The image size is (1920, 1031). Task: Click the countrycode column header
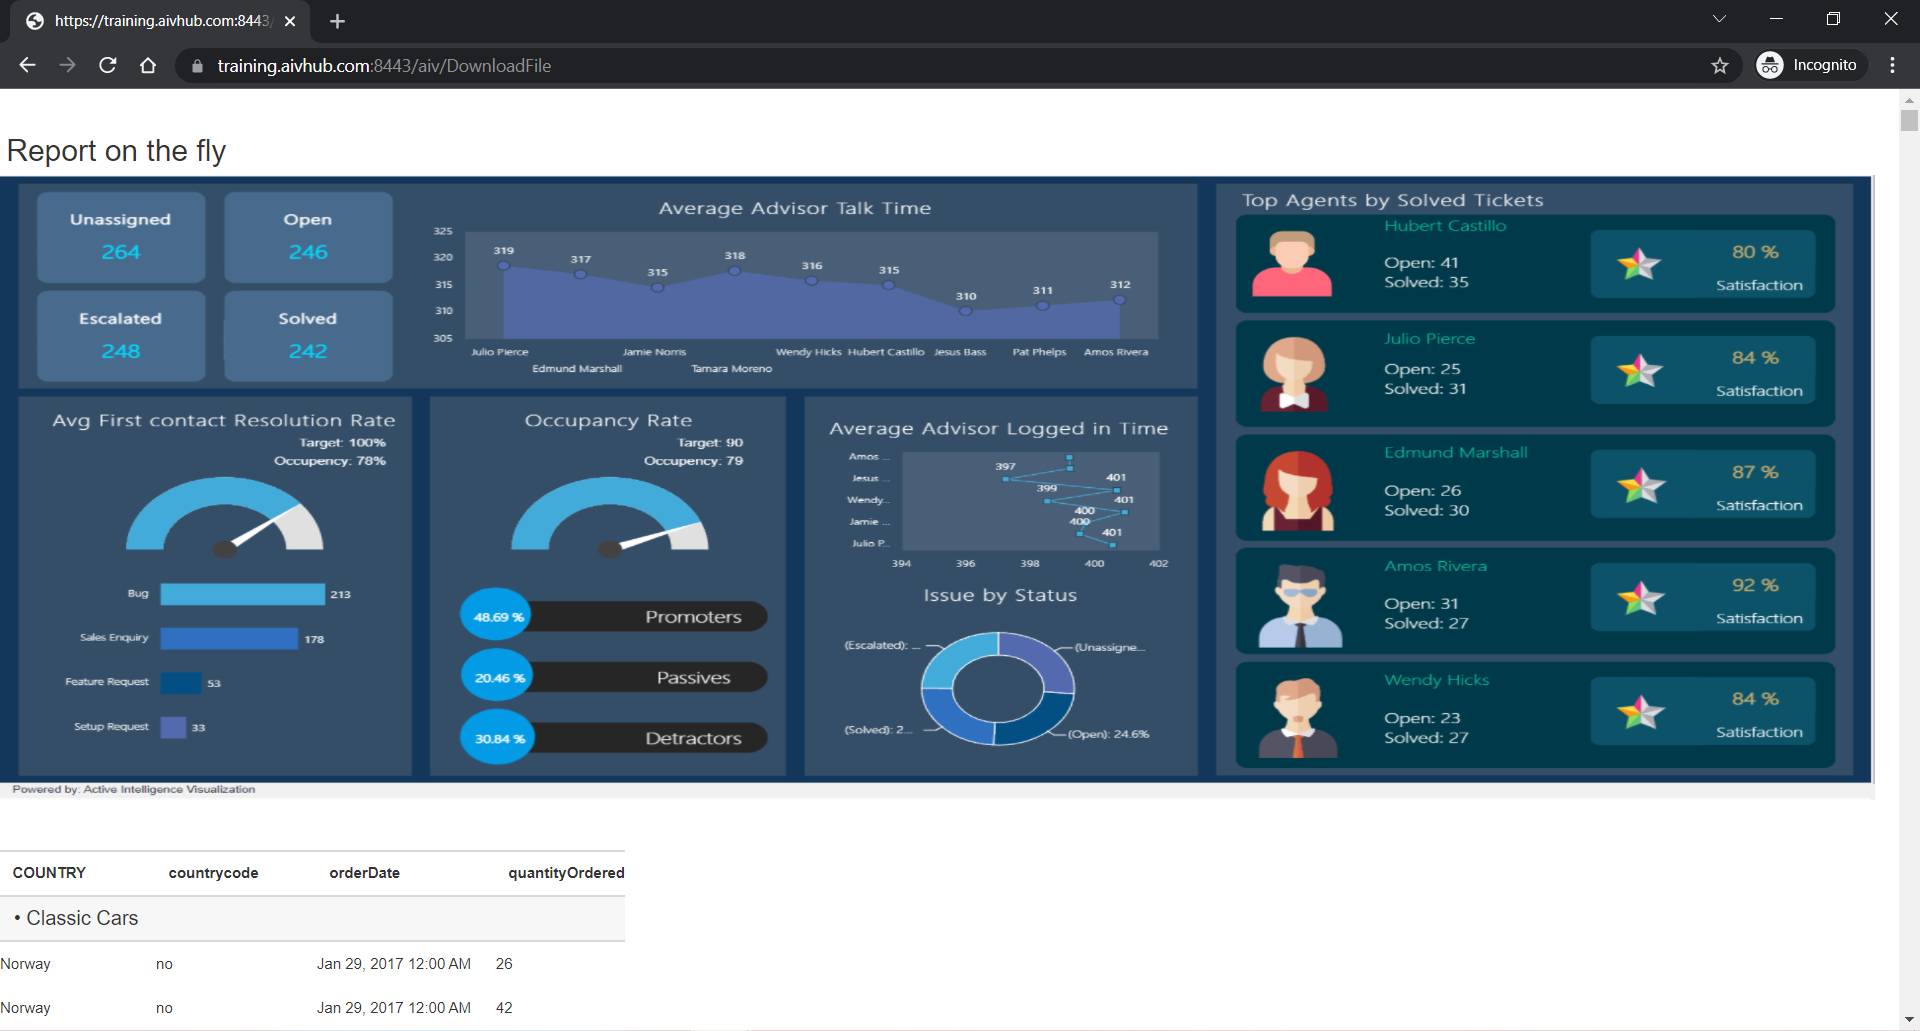[x=213, y=873]
